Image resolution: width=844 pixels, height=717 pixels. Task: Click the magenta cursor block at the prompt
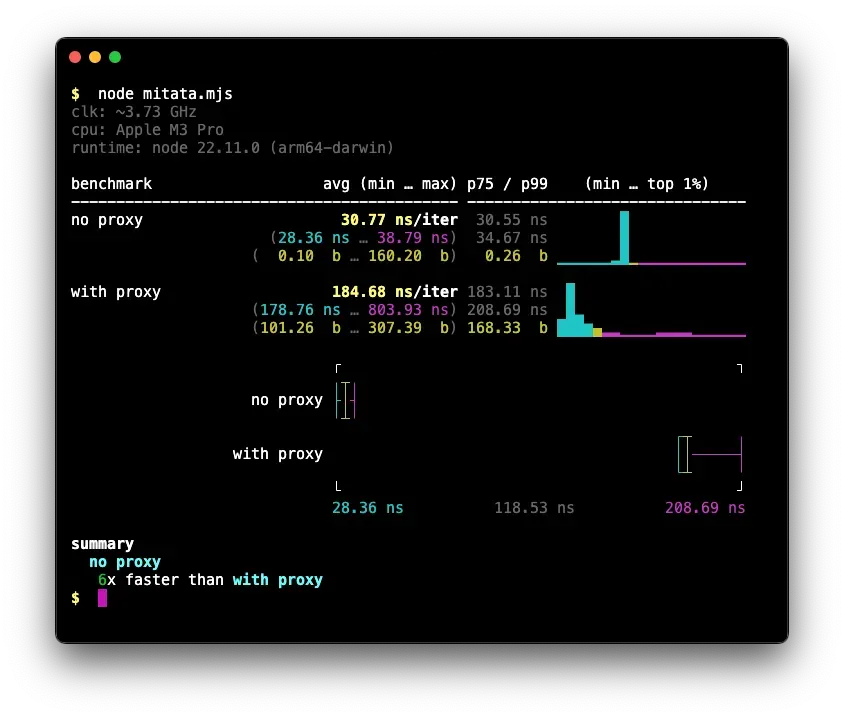pyautogui.click(x=100, y=597)
